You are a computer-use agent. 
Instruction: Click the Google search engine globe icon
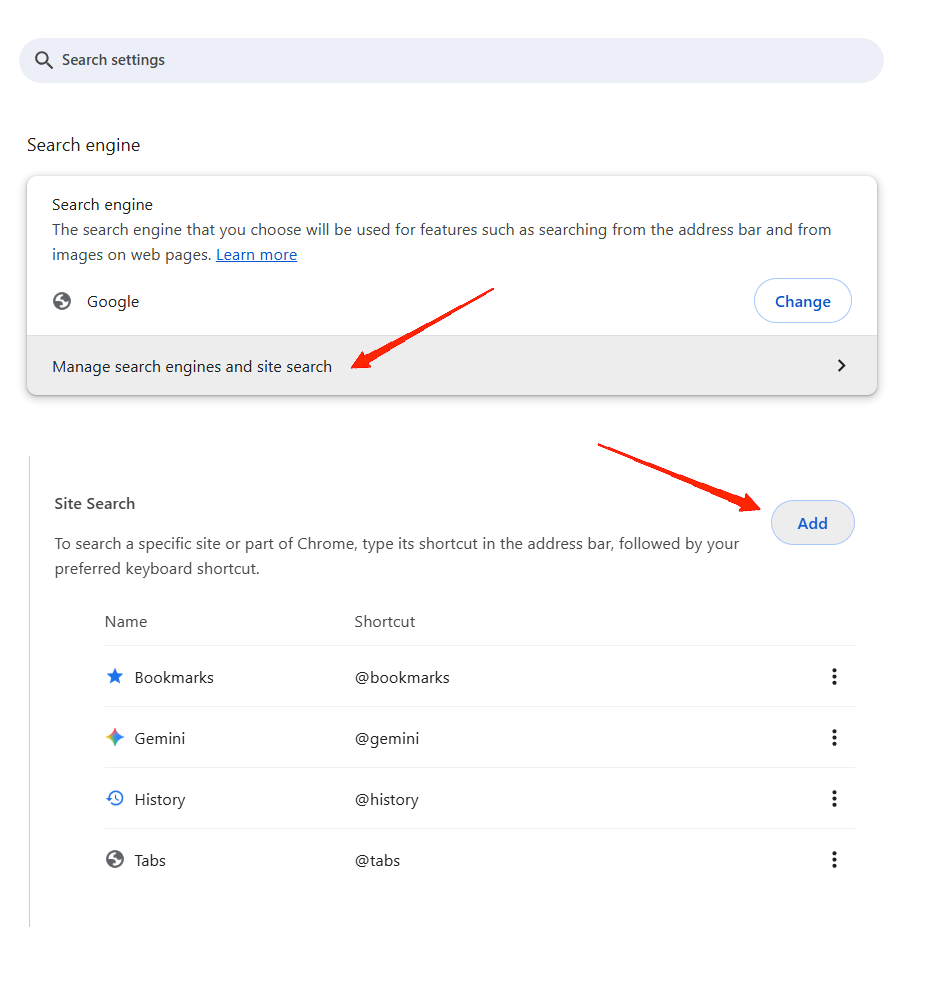[62, 301]
